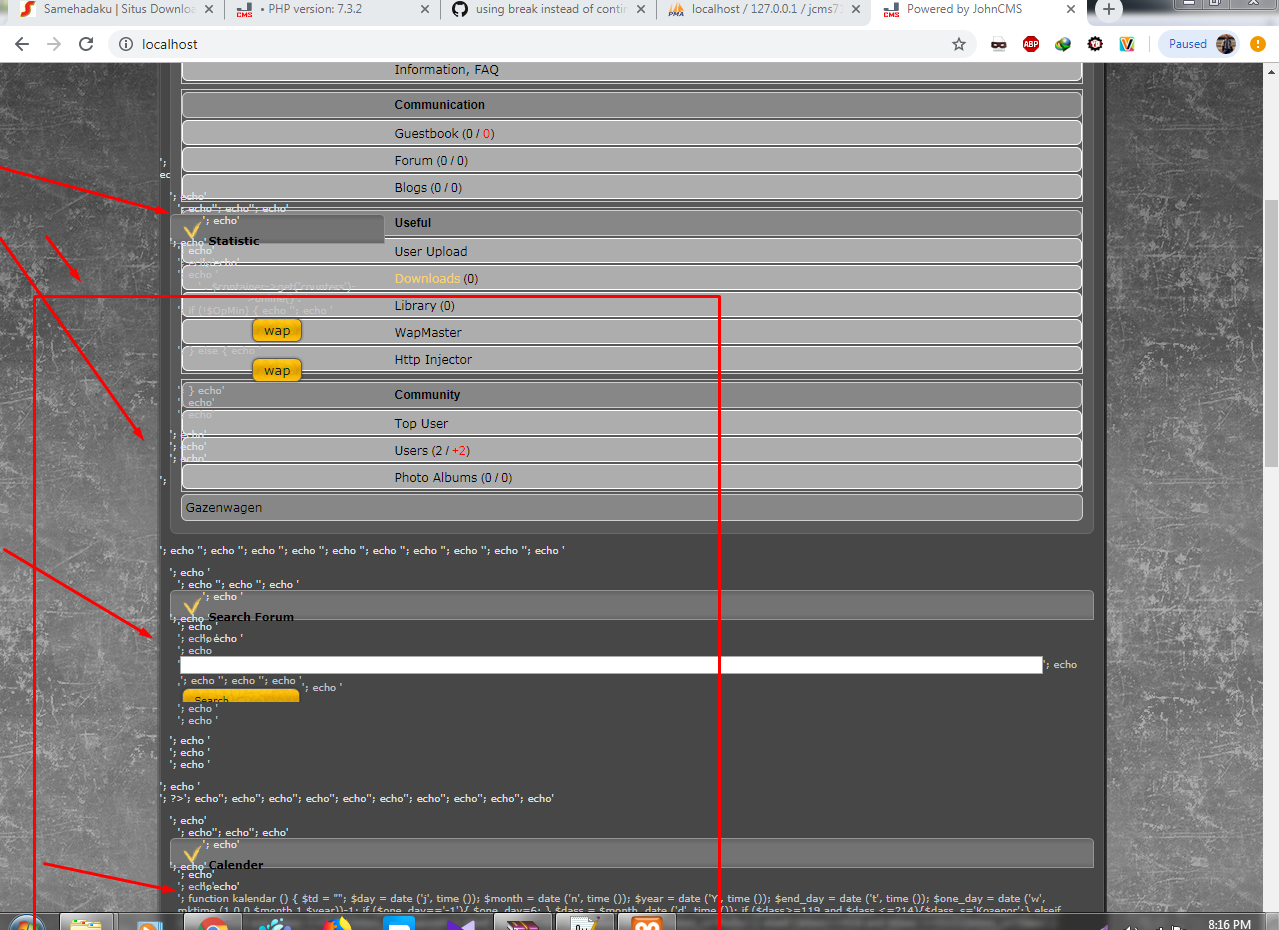Open the Top User page
The height and width of the screenshot is (930, 1279).
[421, 423]
